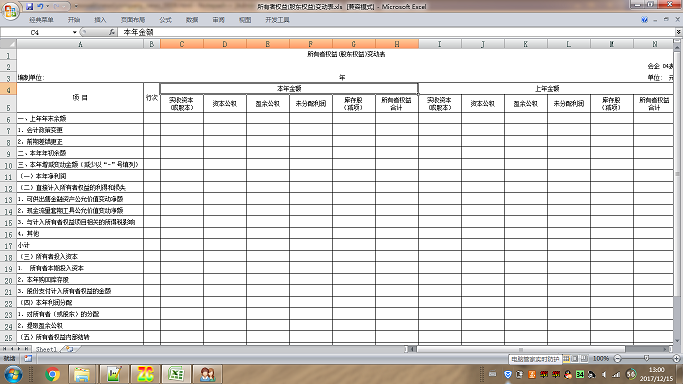This screenshot has width=683, height=384.
Task: Click the insert function fx icon
Action: 112,32
